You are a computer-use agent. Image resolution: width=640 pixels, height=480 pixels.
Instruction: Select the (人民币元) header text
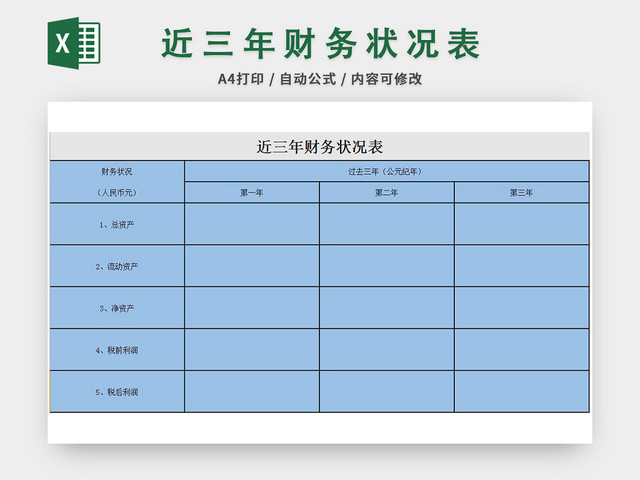coord(117,192)
